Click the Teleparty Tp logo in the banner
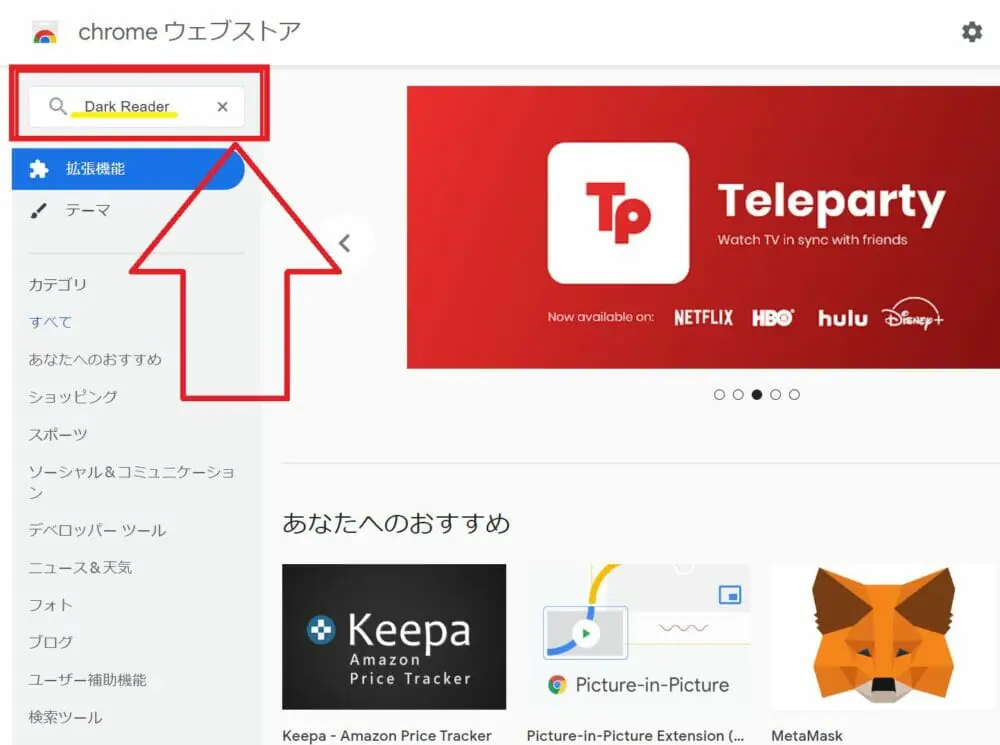 click(618, 213)
